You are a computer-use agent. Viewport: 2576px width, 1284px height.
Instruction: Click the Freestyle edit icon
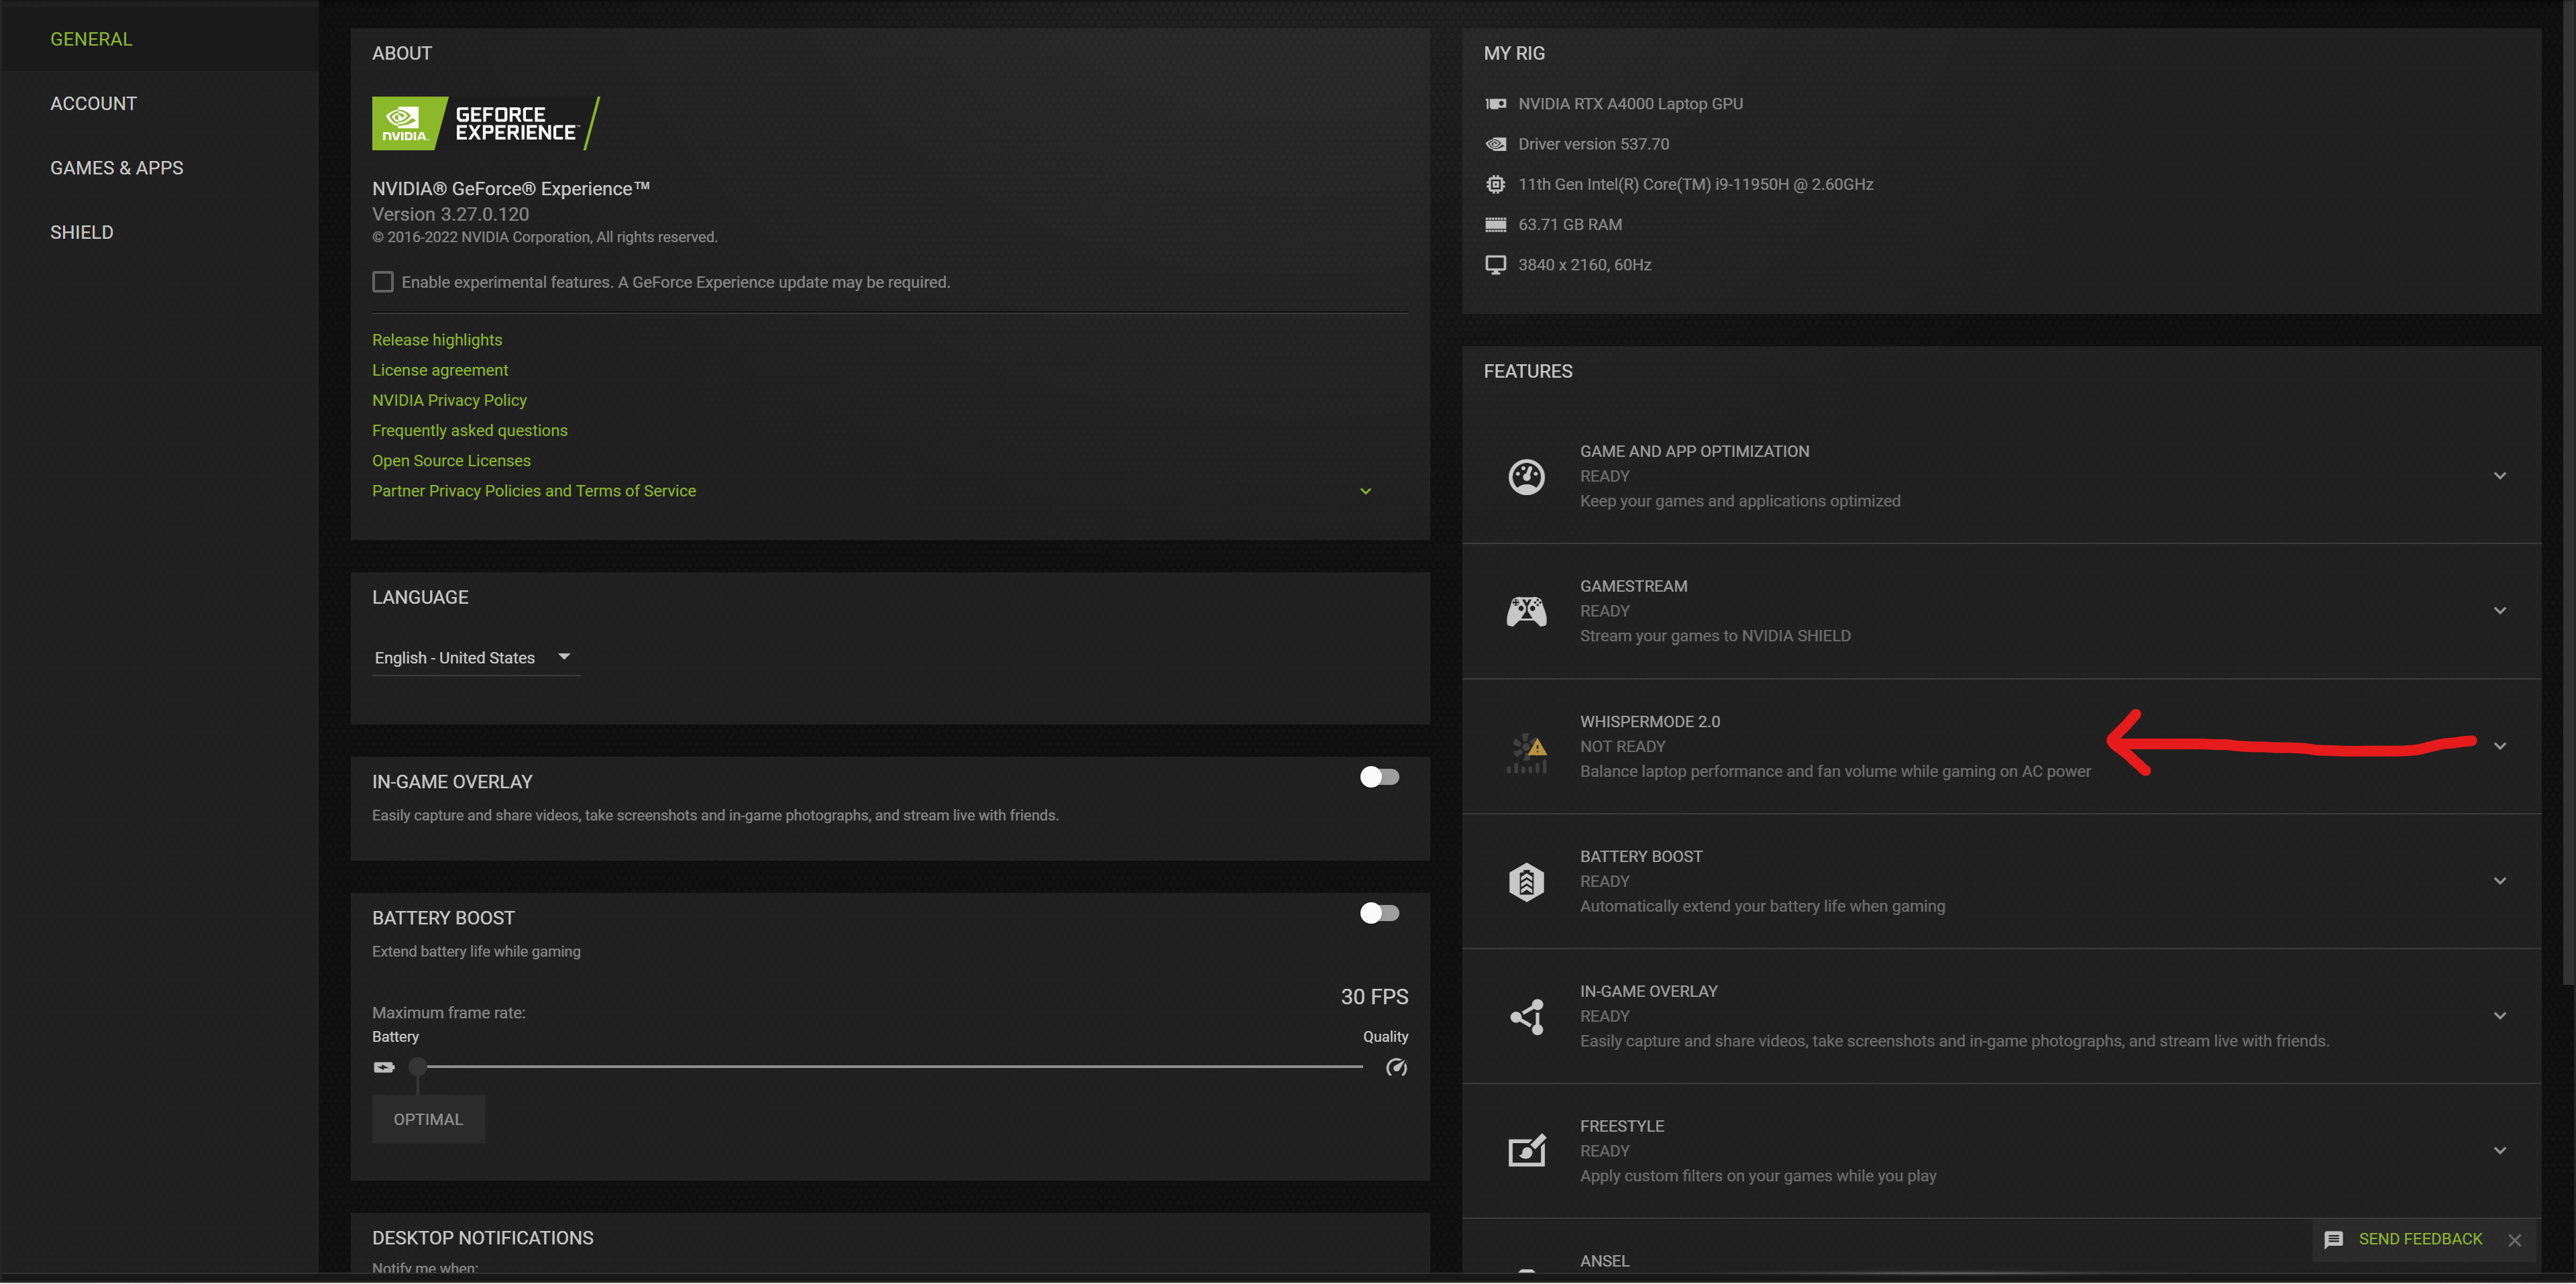click(1526, 1151)
